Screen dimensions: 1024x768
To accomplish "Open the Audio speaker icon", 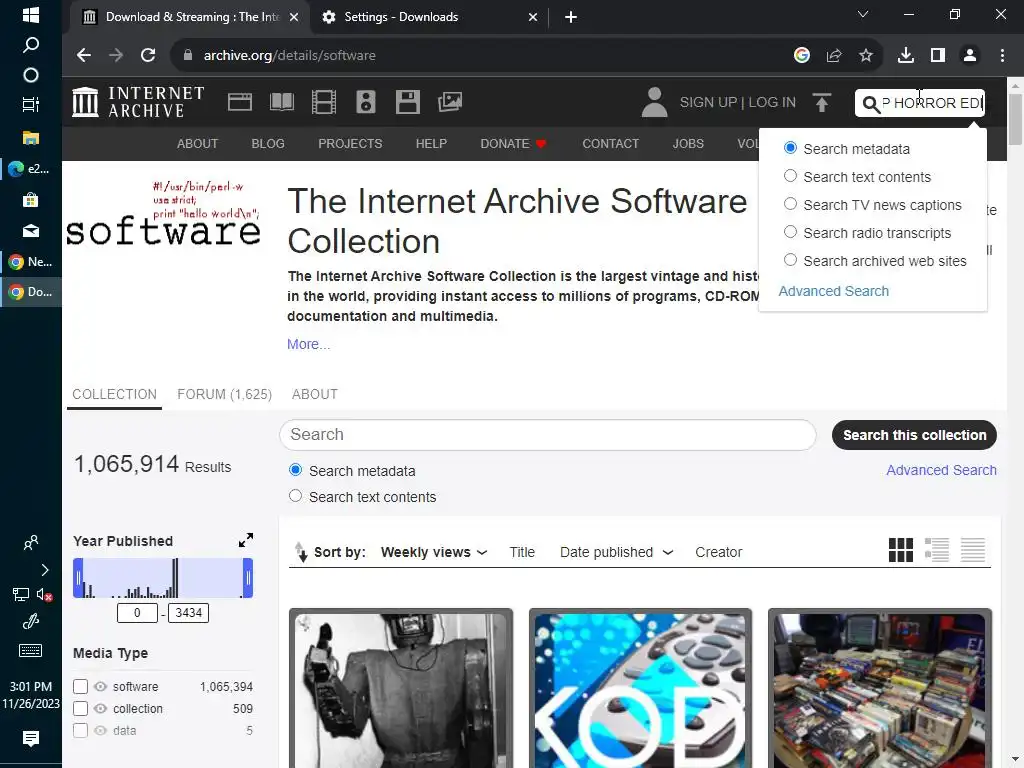I will pyautogui.click(x=366, y=102).
